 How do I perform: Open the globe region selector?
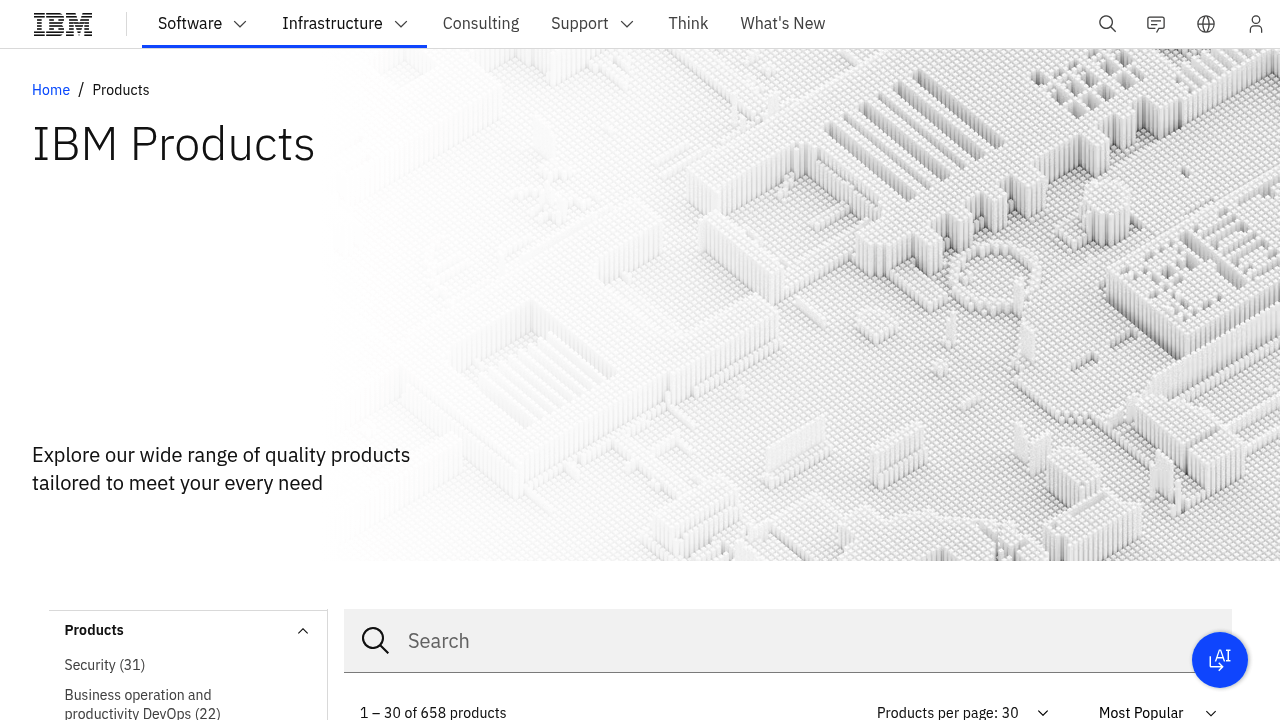pyautogui.click(x=1206, y=24)
